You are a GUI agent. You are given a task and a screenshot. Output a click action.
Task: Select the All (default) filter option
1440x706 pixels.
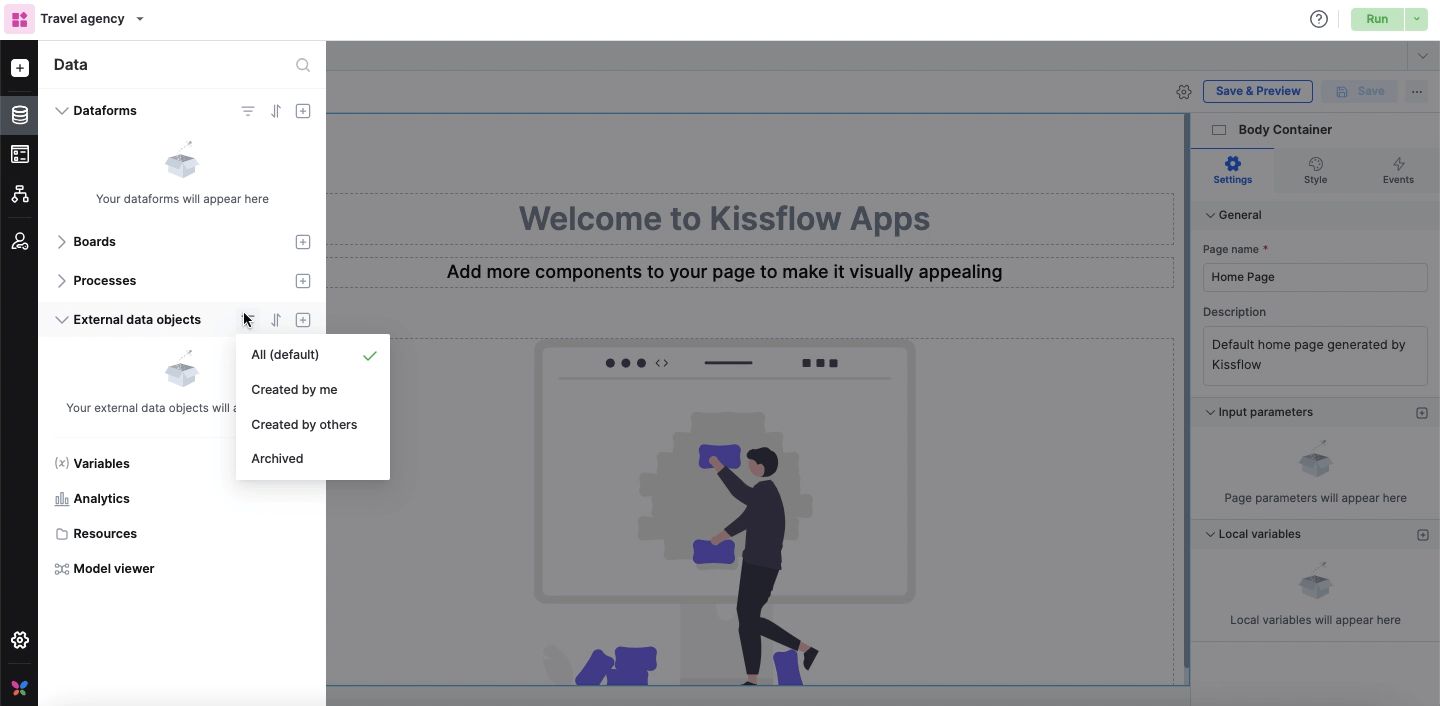[x=313, y=355]
